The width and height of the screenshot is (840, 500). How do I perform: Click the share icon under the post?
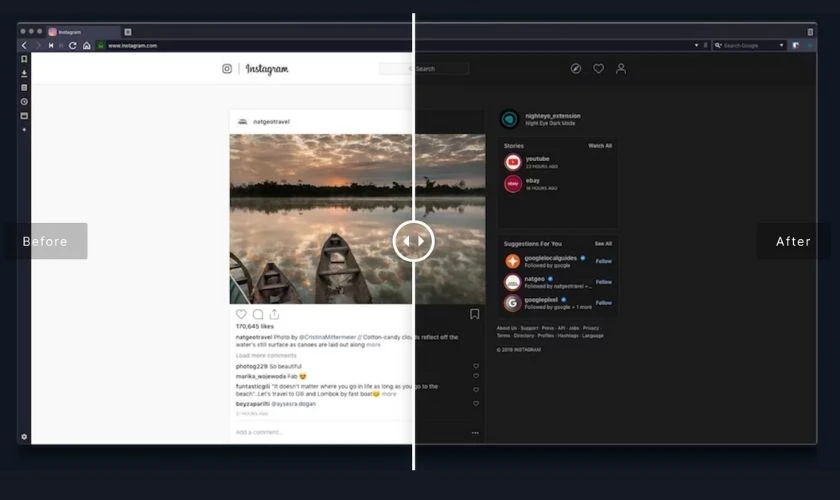pos(274,314)
